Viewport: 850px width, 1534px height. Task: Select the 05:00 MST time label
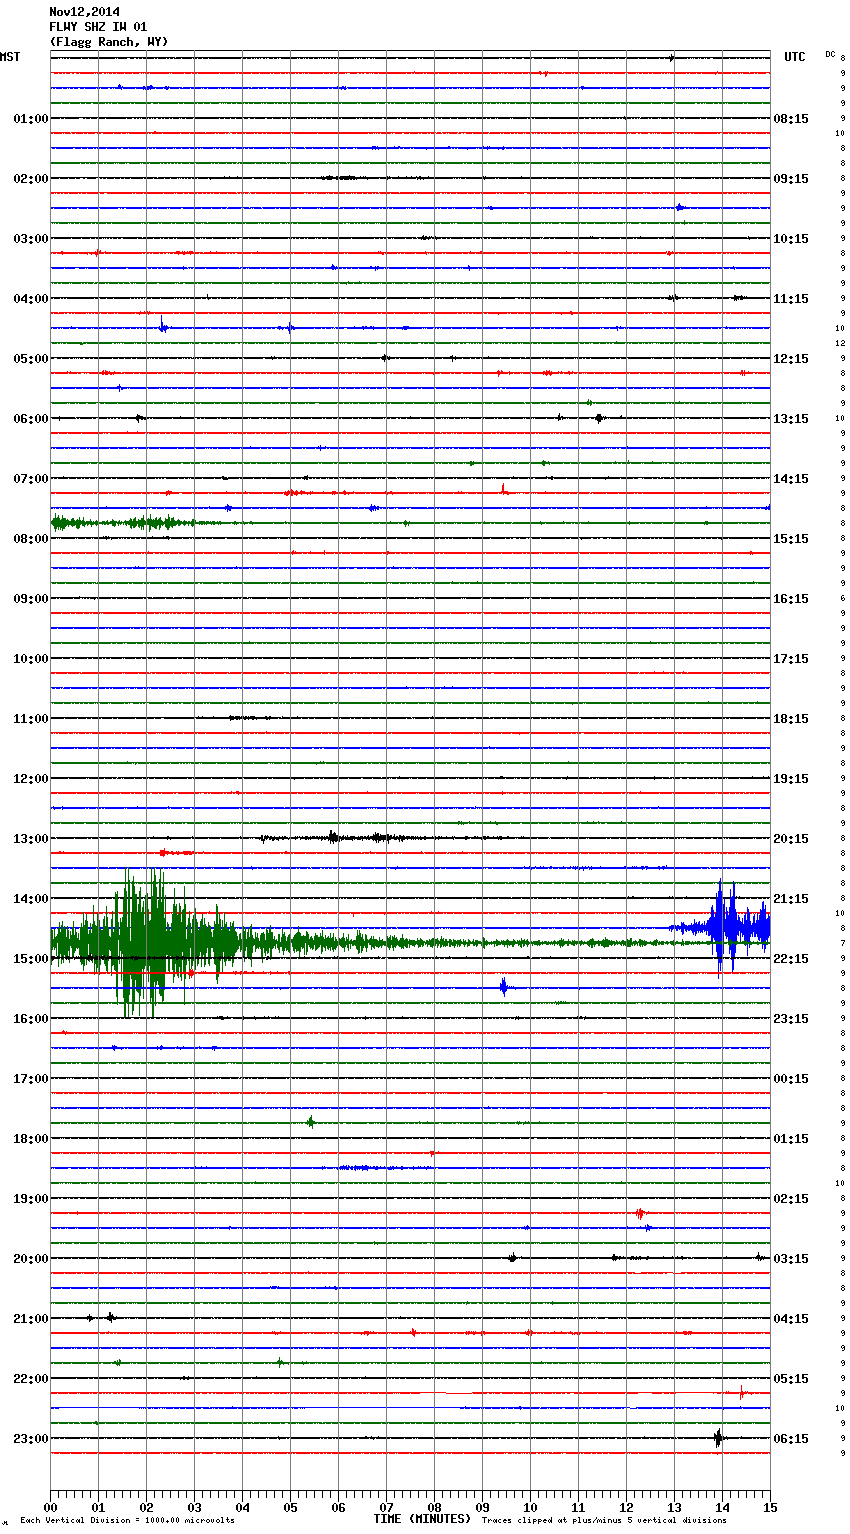pyautogui.click(x=30, y=359)
